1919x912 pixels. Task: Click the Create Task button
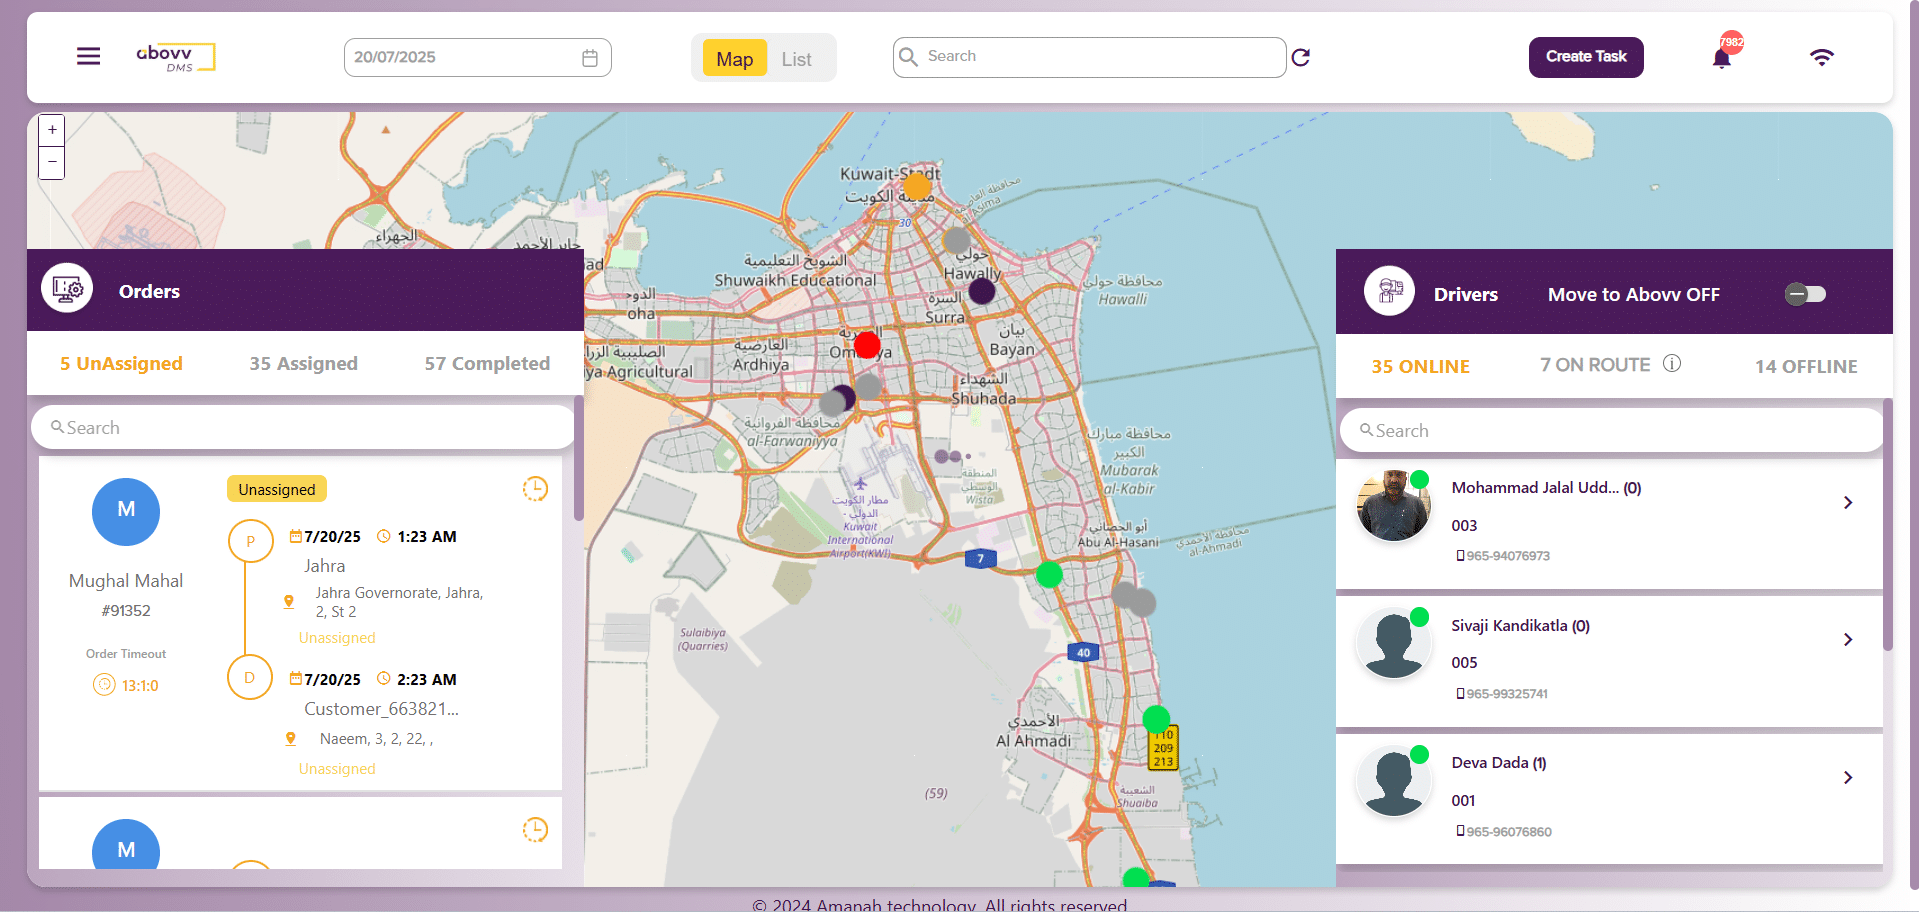[1585, 57]
